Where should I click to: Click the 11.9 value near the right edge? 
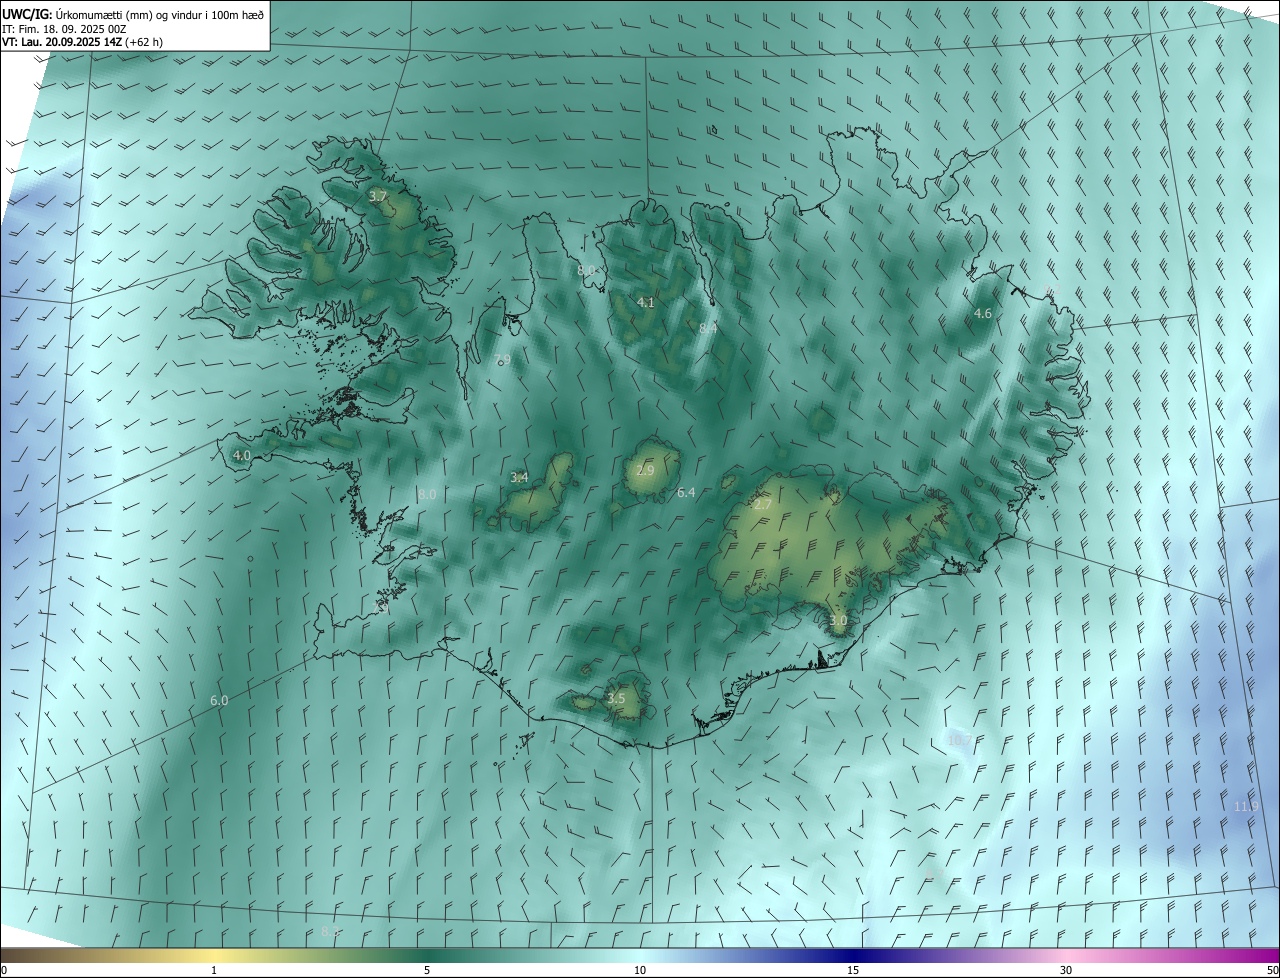(1246, 806)
